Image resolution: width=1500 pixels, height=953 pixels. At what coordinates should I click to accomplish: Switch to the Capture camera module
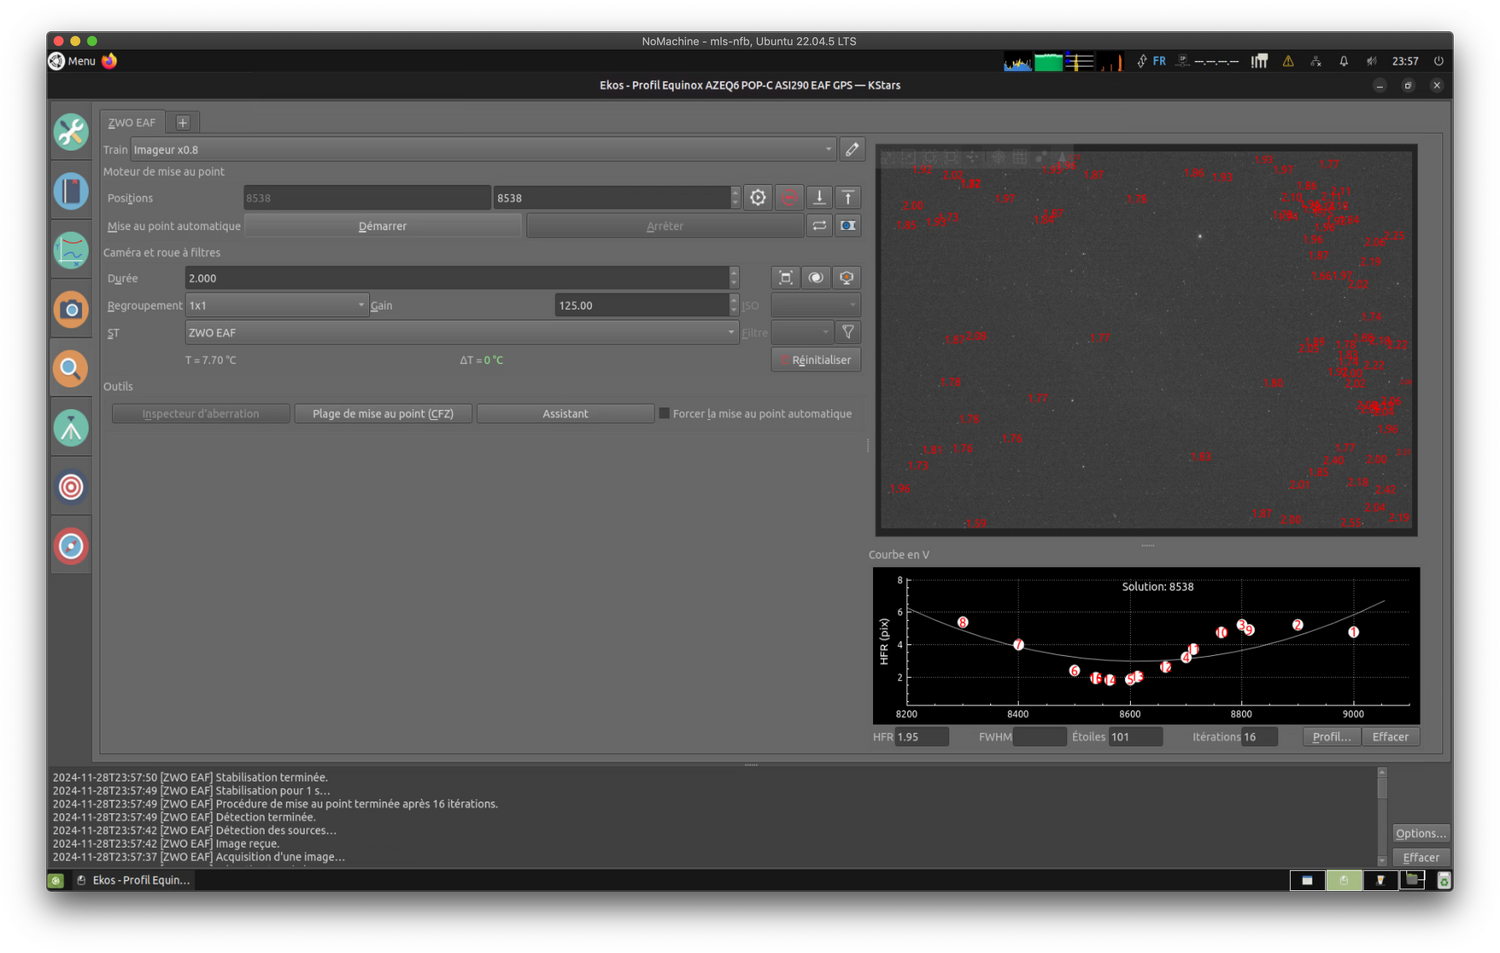point(71,310)
